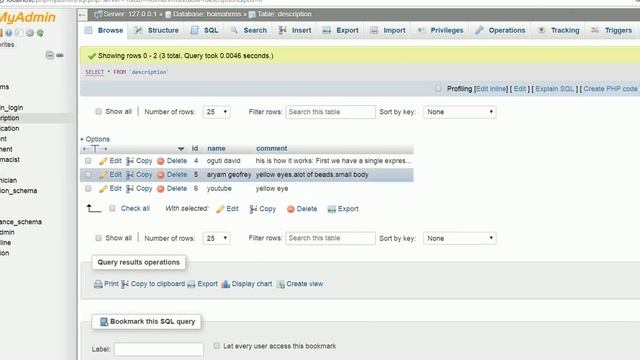This screenshot has height=360, width=640.
Task: Expand the + Options link
Action: (95, 139)
